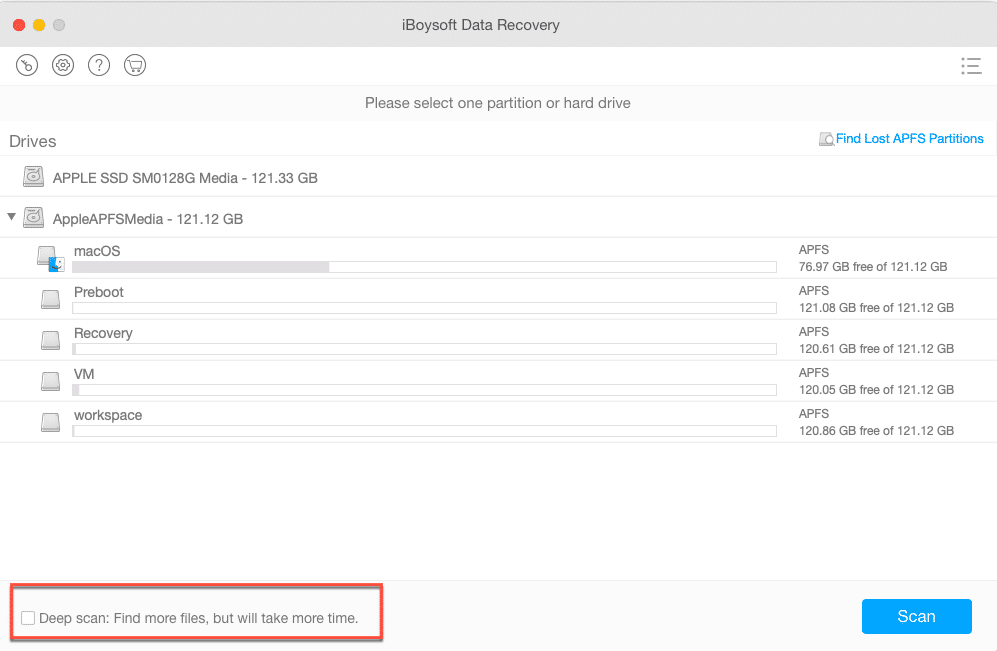The height and width of the screenshot is (651, 997).
Task: Click the VM volume icon
Action: 50,381
